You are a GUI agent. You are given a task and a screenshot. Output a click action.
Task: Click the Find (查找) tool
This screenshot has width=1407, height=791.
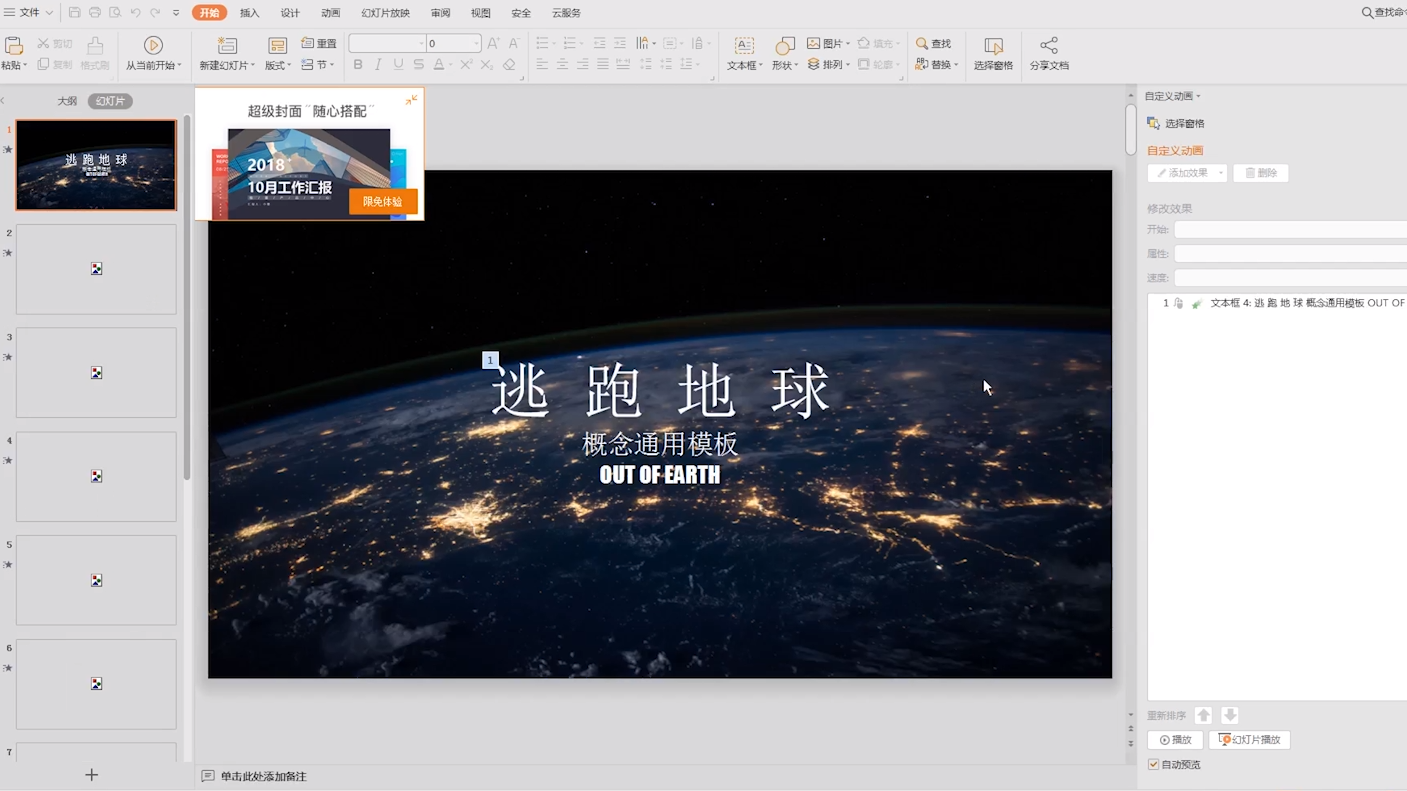933,43
